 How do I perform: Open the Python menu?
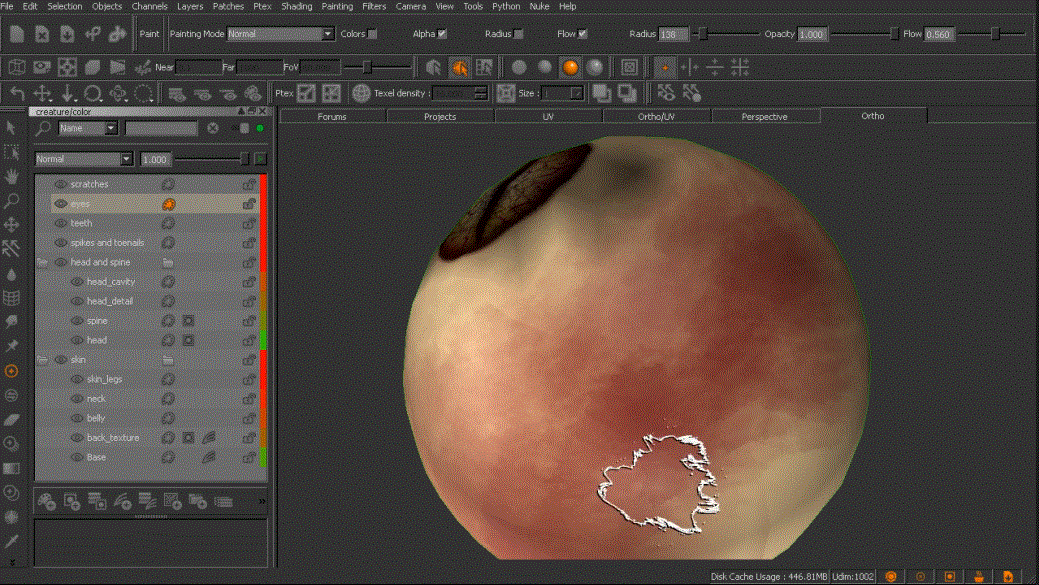tap(506, 6)
